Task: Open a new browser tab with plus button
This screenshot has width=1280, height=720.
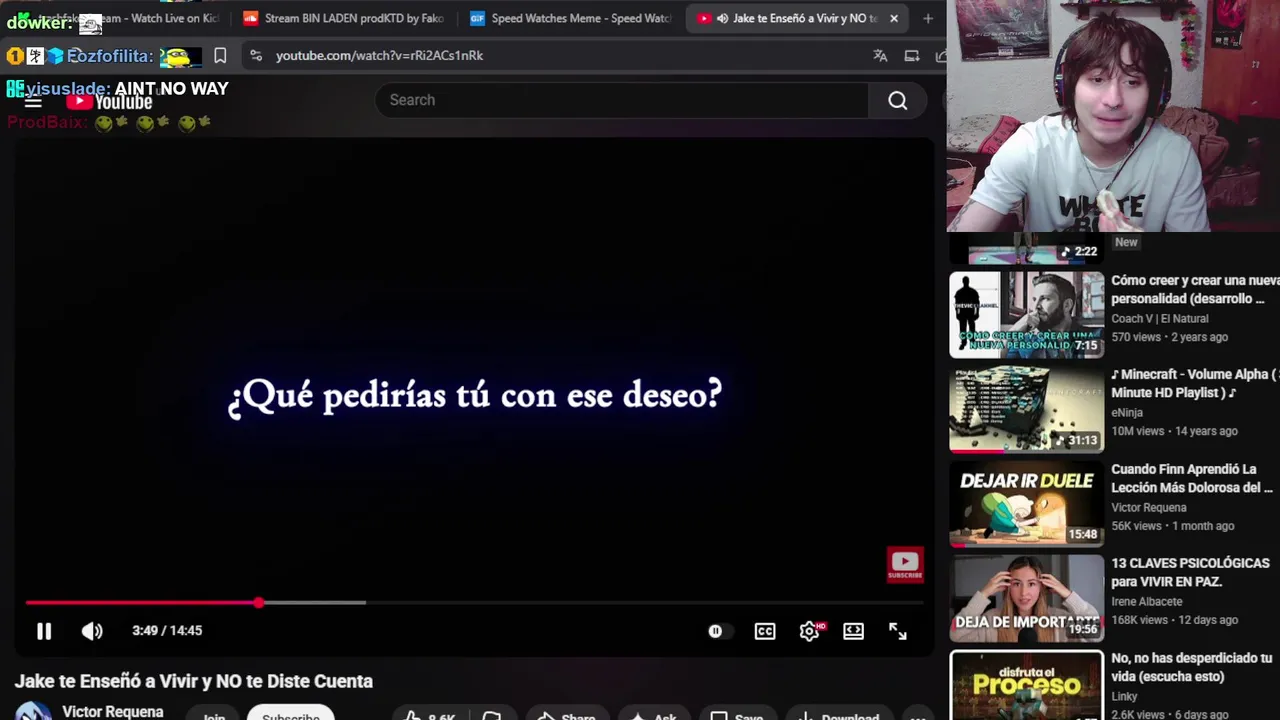Action: tap(928, 18)
